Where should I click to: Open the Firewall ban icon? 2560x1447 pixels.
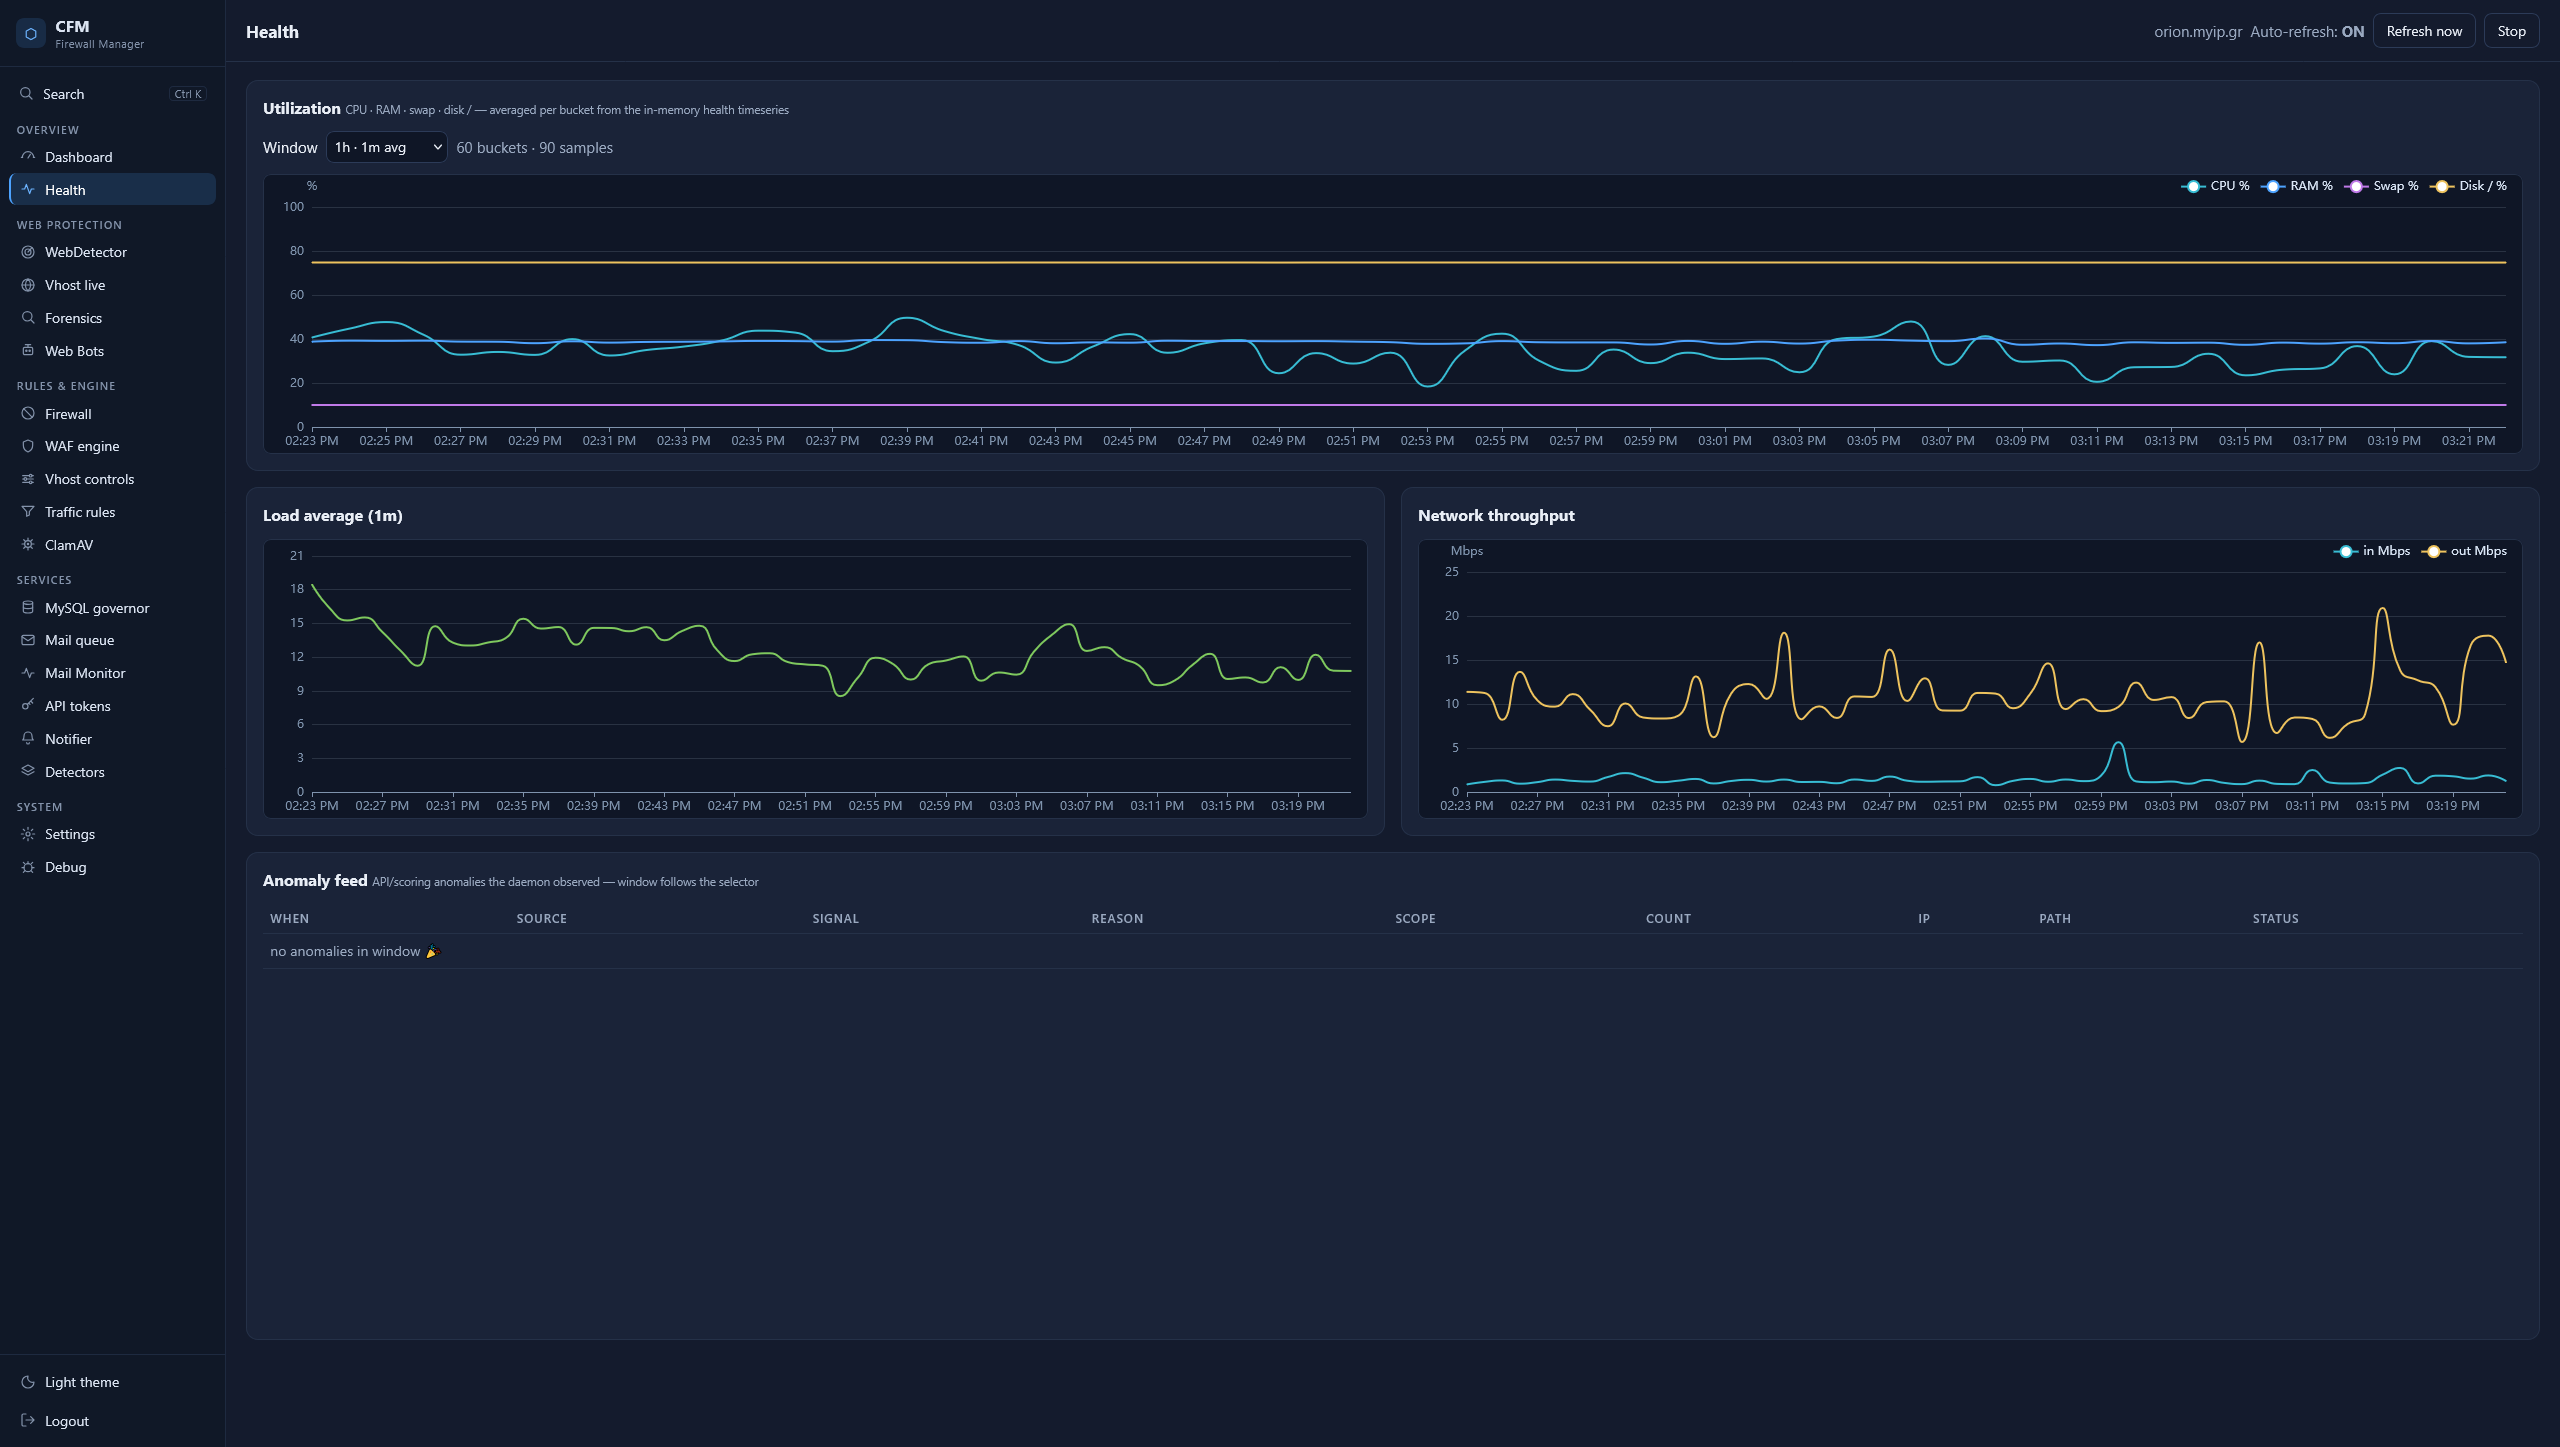tap(28, 414)
